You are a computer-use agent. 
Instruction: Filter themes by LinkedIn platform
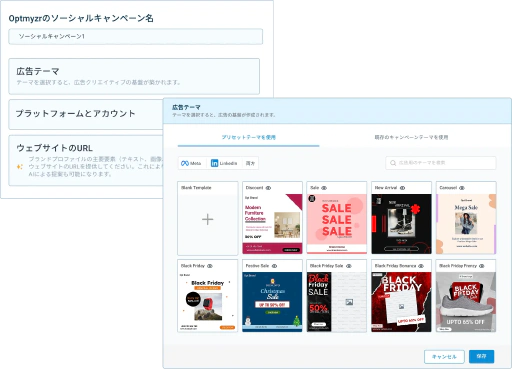[x=224, y=163]
